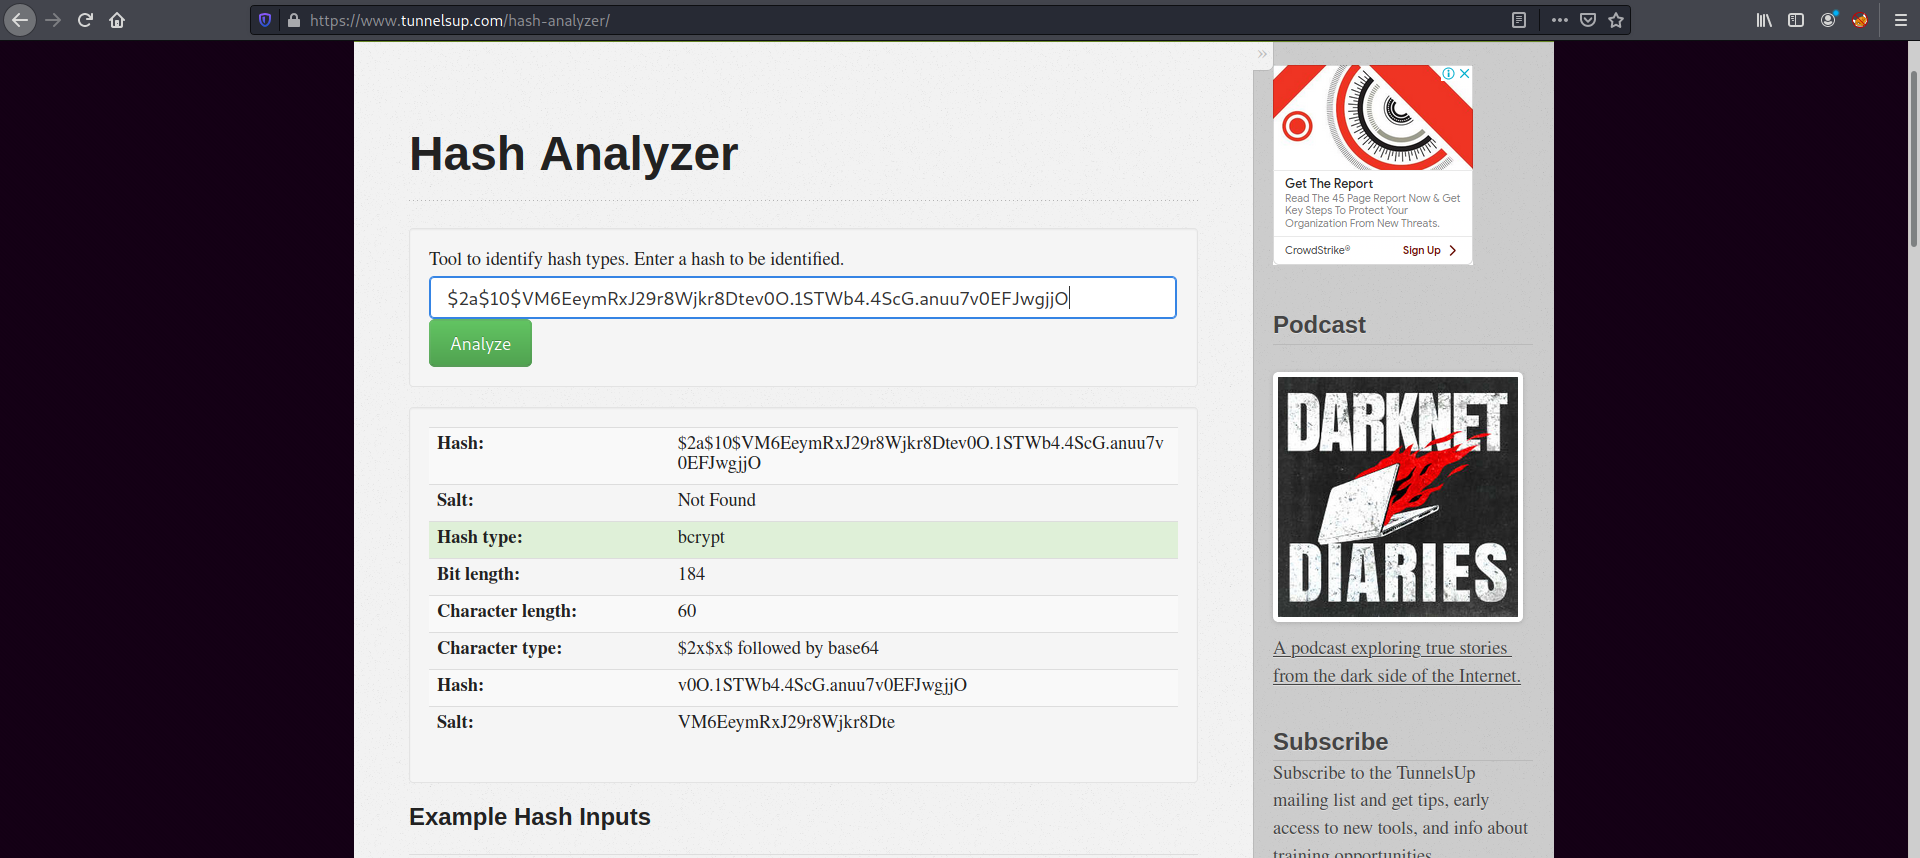Open AdChoices info icon on ad
This screenshot has height=858, width=1920.
(1448, 74)
